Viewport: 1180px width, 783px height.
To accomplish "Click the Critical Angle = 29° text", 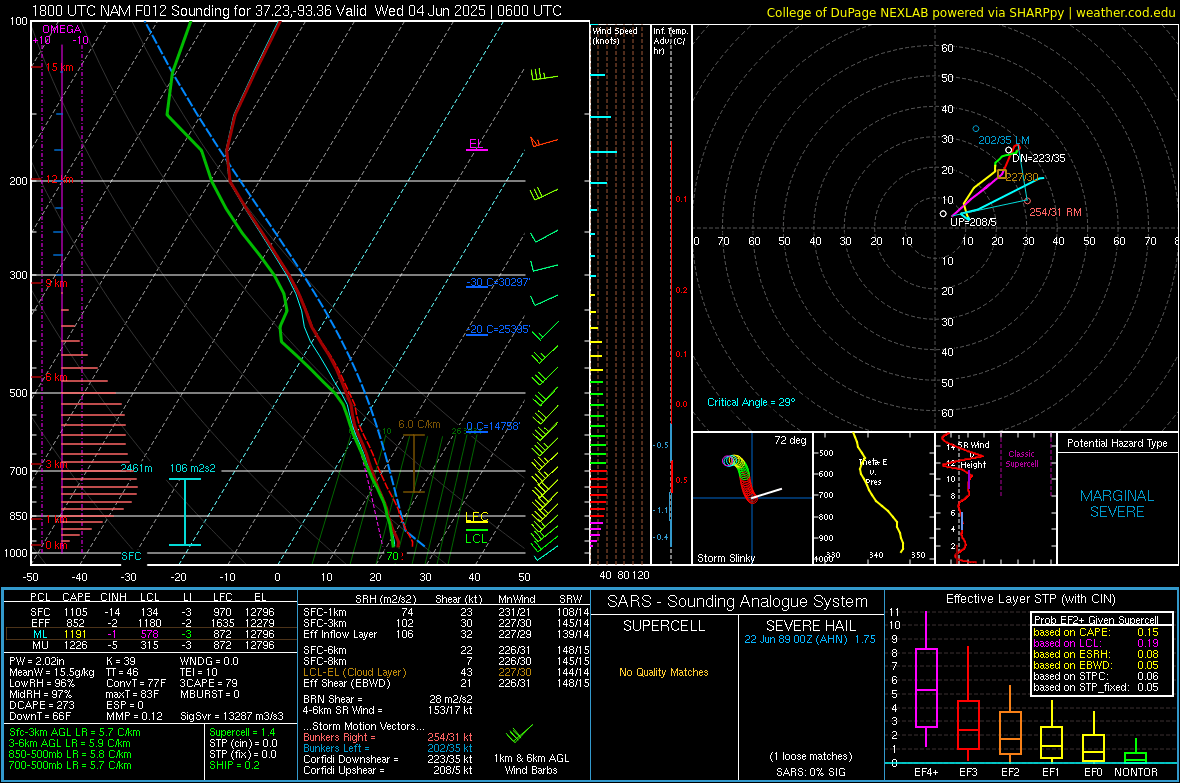I will pyautogui.click(x=751, y=402).
